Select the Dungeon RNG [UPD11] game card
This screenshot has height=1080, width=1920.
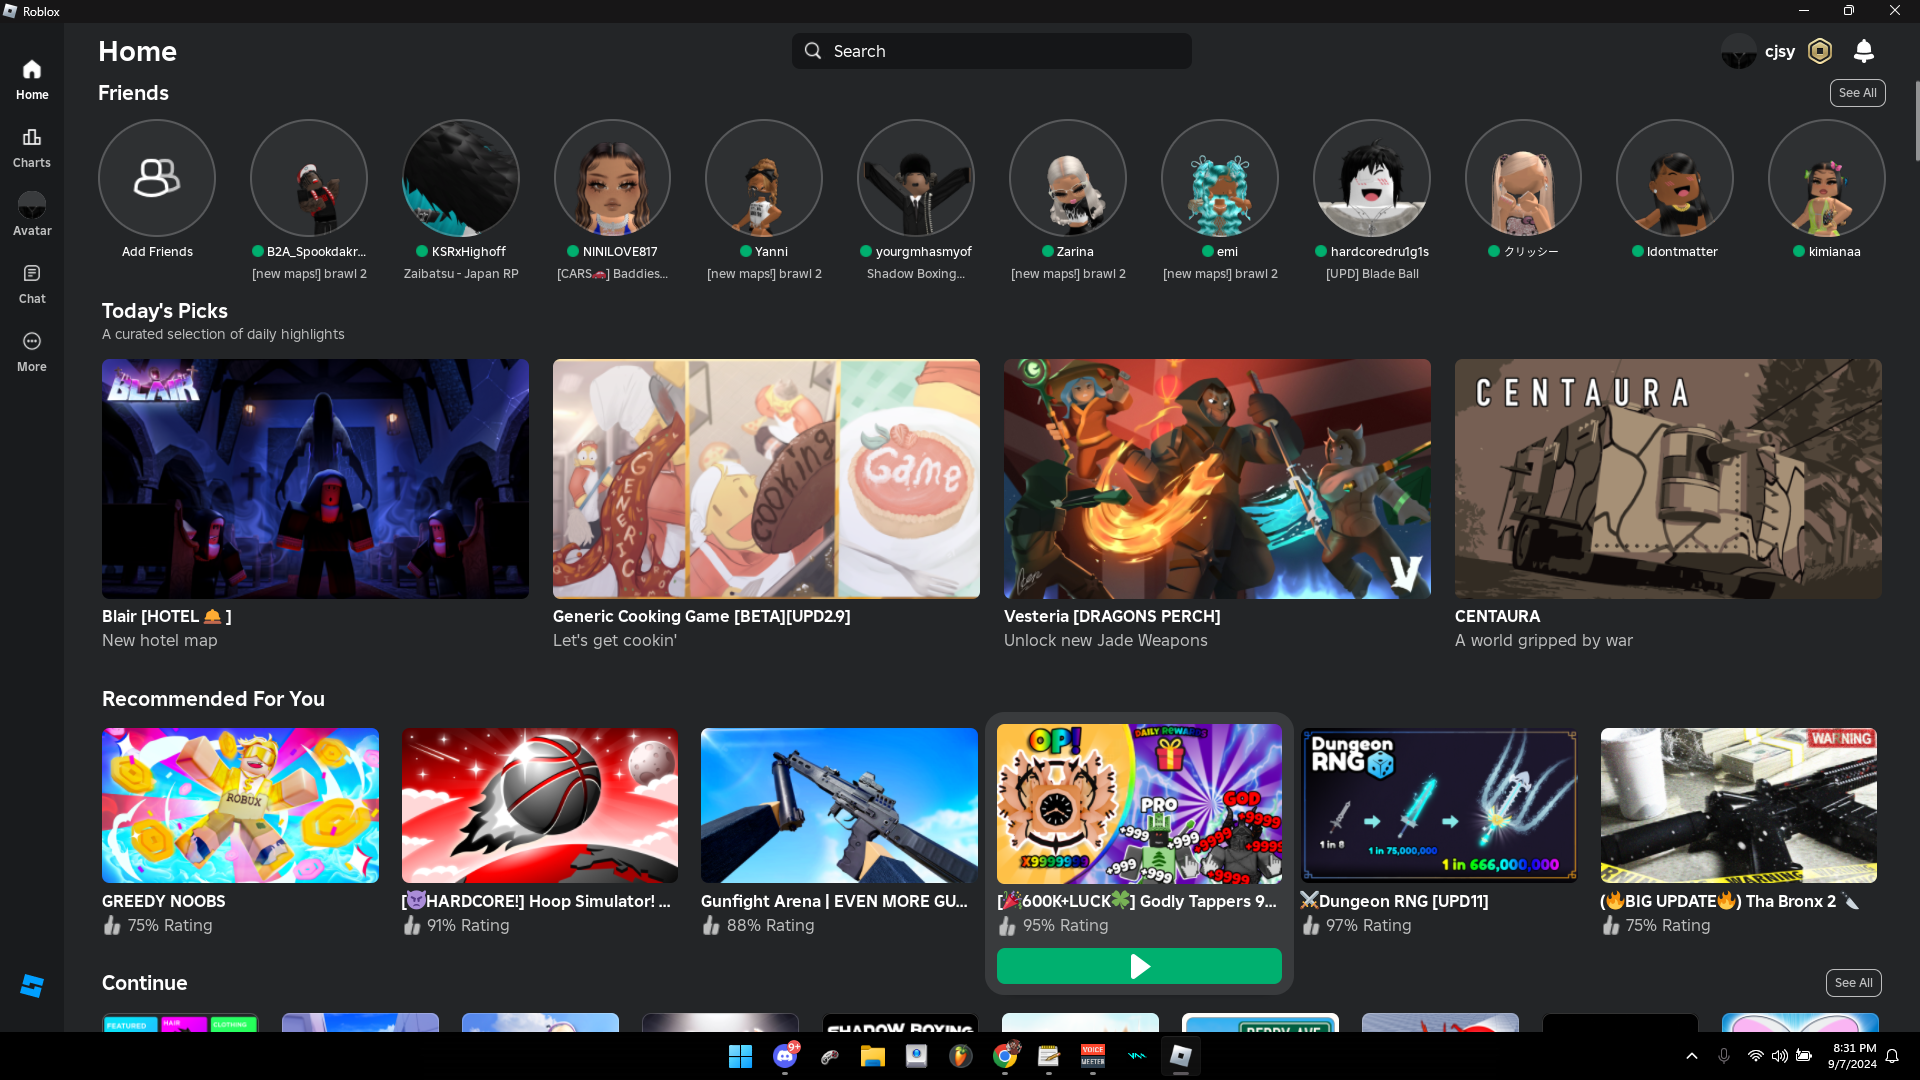tap(1438, 805)
